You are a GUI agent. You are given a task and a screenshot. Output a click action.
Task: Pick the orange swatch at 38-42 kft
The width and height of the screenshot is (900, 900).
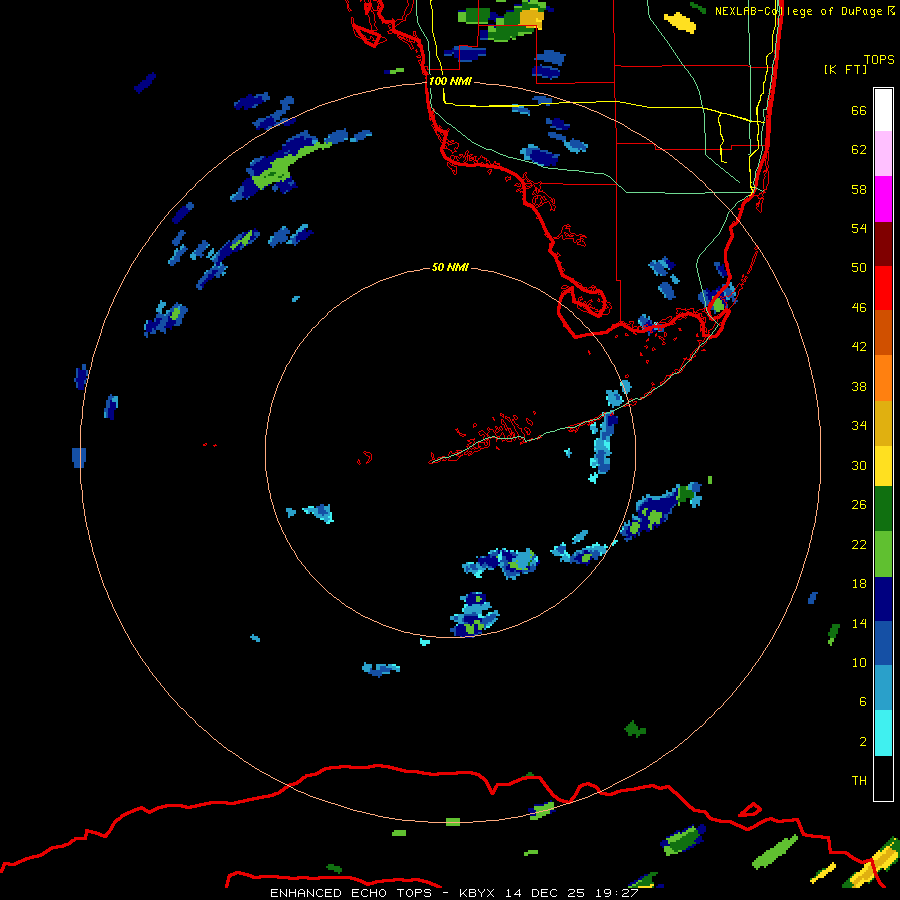[x=883, y=377]
